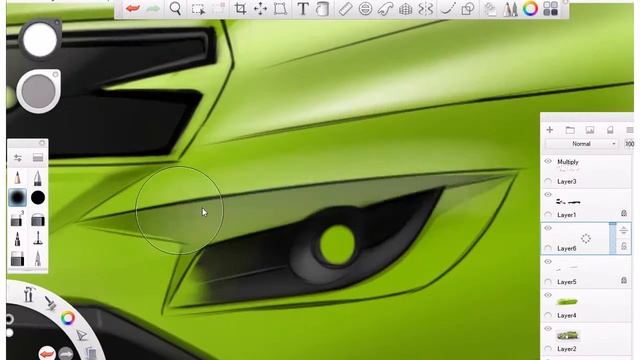Open the color wheel in lagoon
Viewport: 640px width, 360px height.
click(x=68, y=318)
